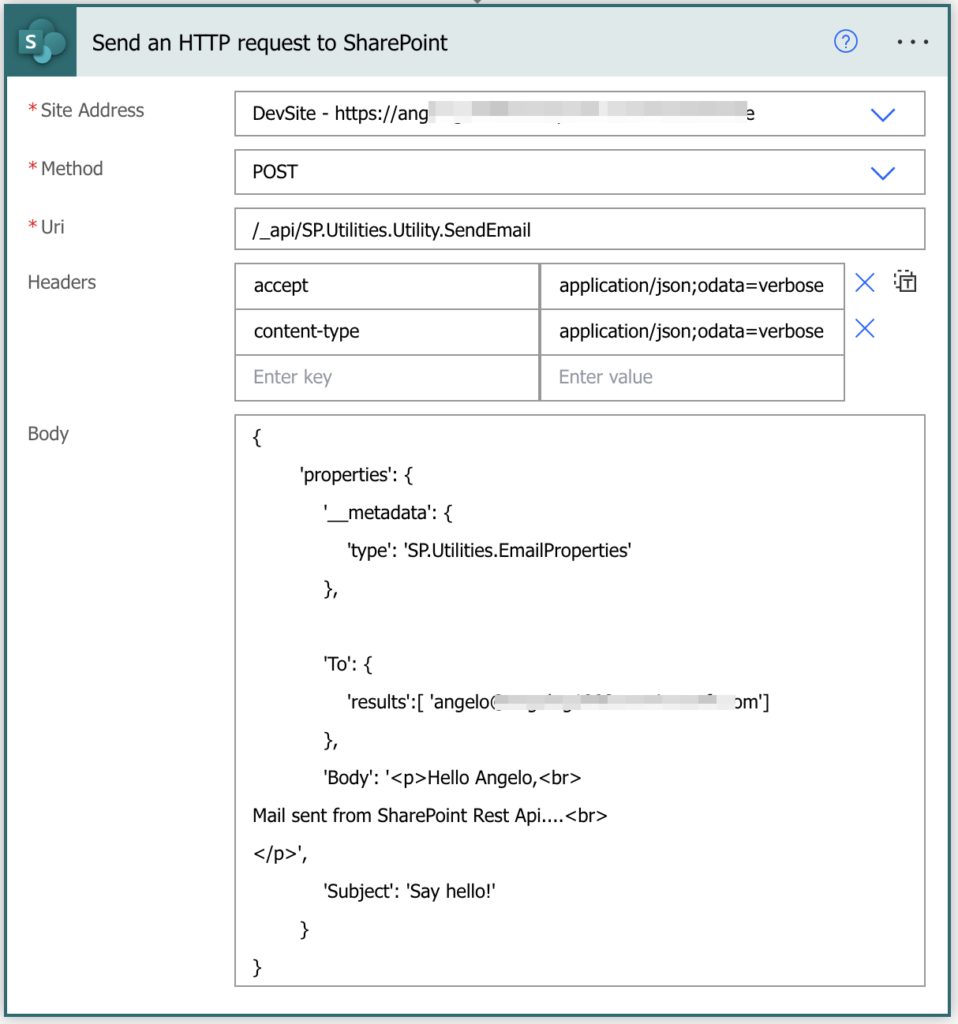958x1024 pixels.
Task: Click the Uri input field
Action: click(579, 229)
